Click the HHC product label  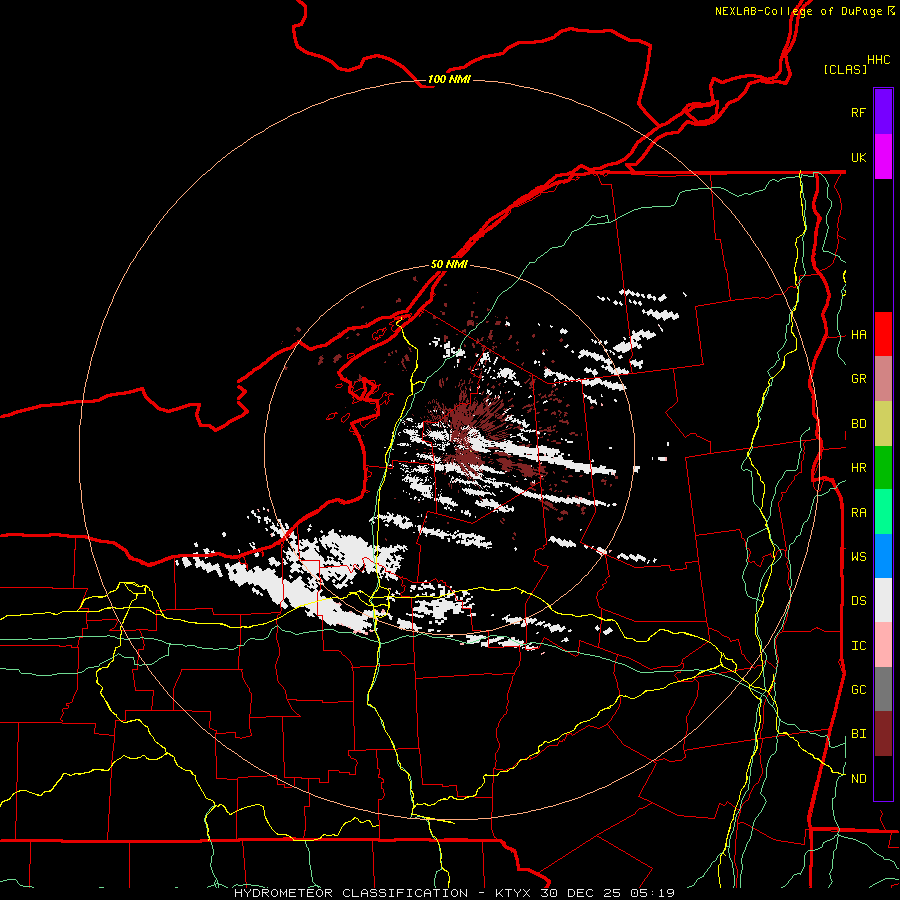click(878, 59)
